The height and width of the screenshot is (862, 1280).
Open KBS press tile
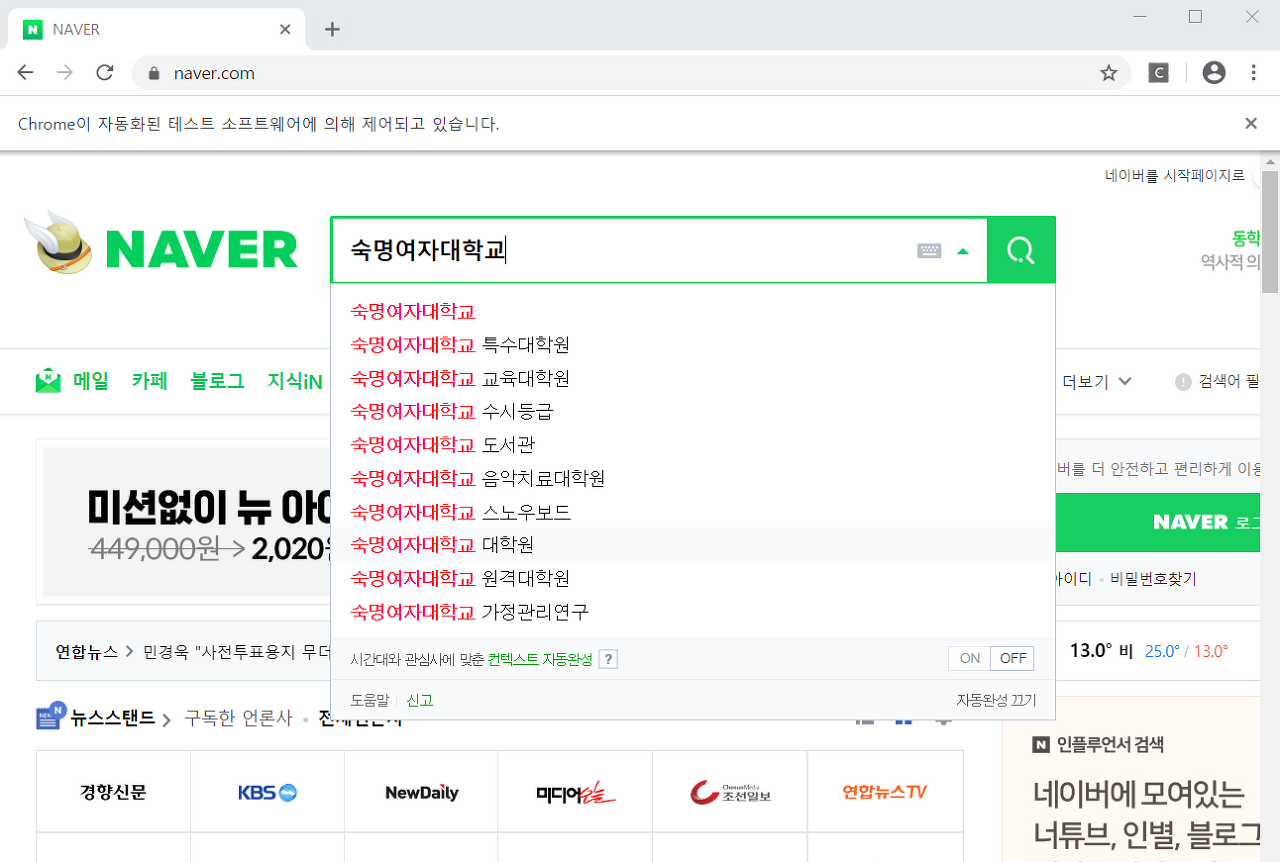(x=267, y=792)
